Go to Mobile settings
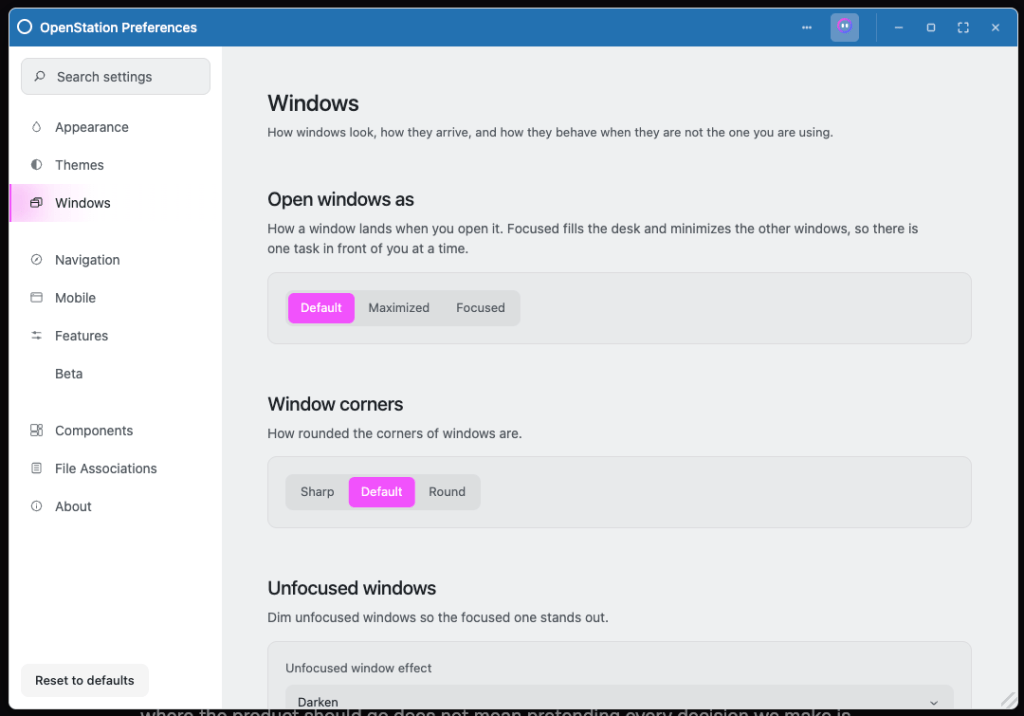Viewport: 1024px width, 716px height. coord(116,298)
